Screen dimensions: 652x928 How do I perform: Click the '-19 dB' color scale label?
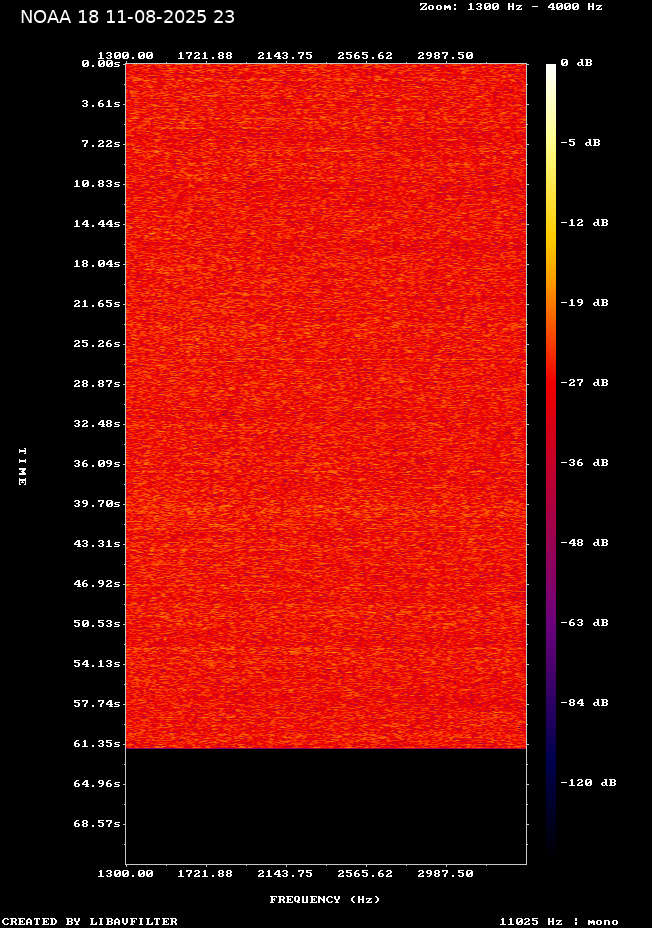tap(585, 302)
